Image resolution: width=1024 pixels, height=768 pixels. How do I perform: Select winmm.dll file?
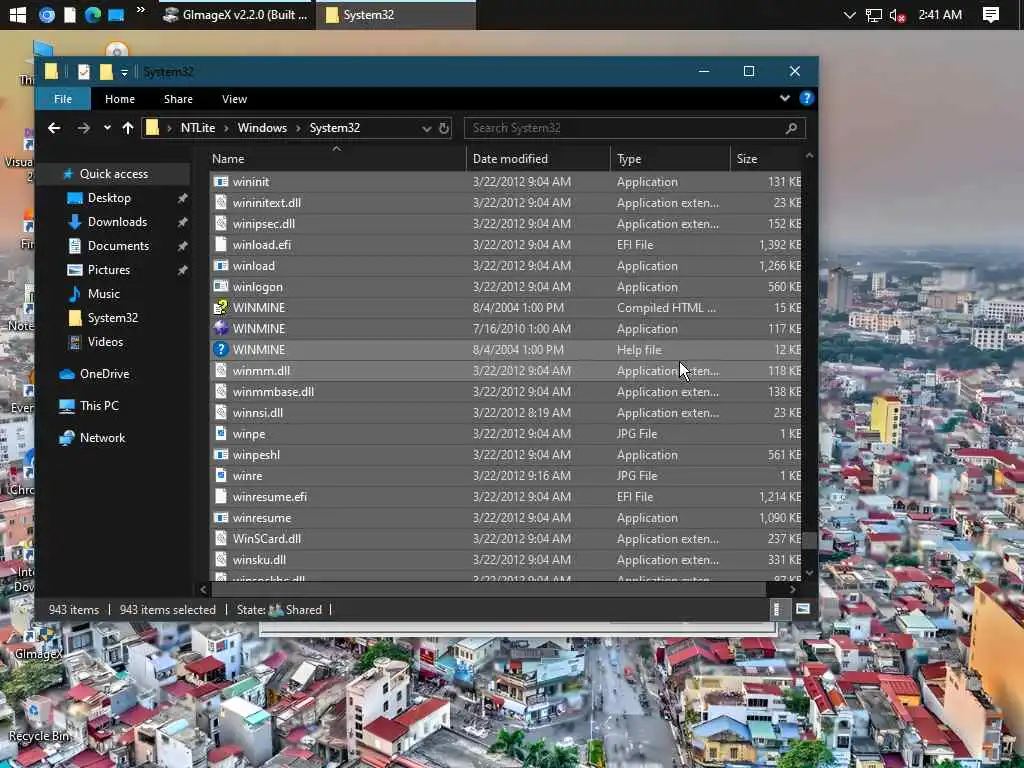click(505, 371)
